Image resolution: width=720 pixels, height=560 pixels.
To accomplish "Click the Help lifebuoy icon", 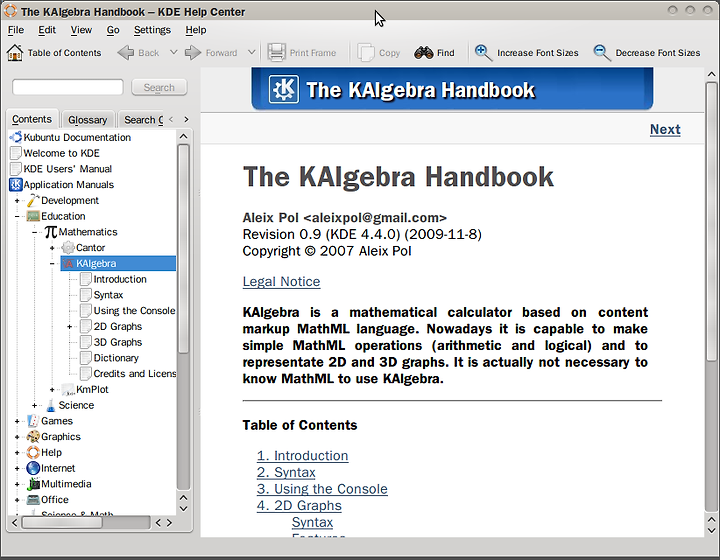I will tap(33, 453).
